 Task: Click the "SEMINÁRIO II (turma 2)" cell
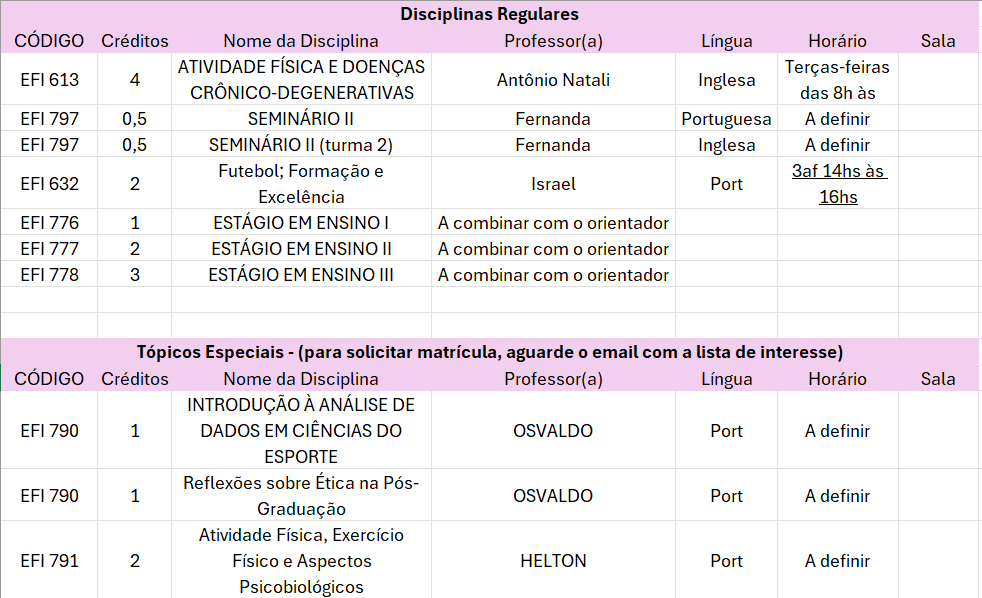[x=301, y=145]
